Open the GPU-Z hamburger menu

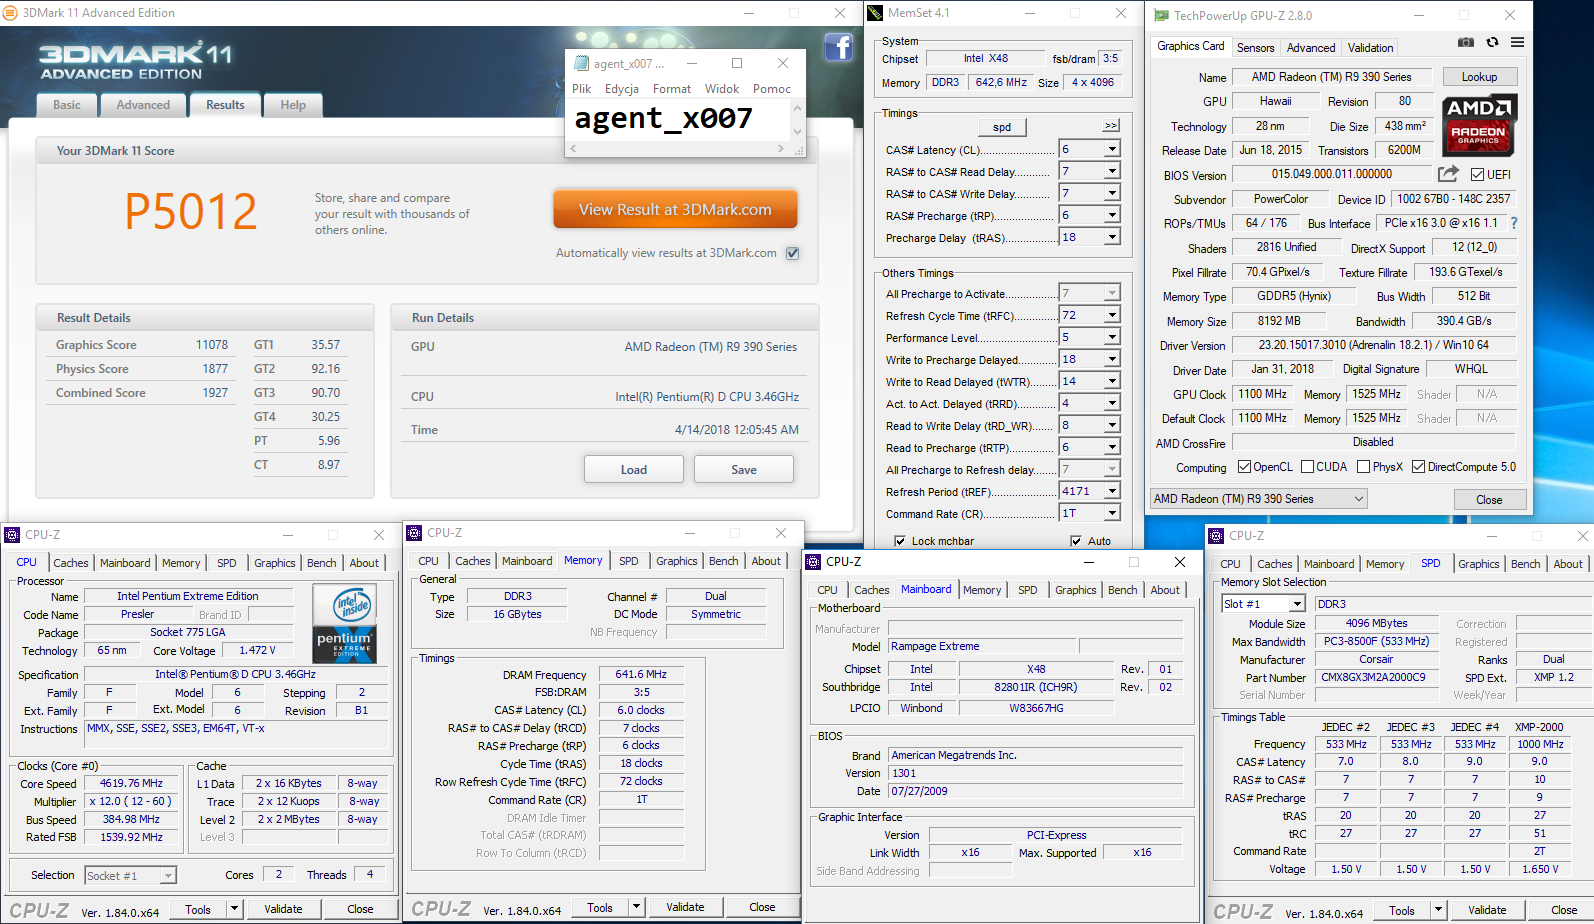point(1517,42)
